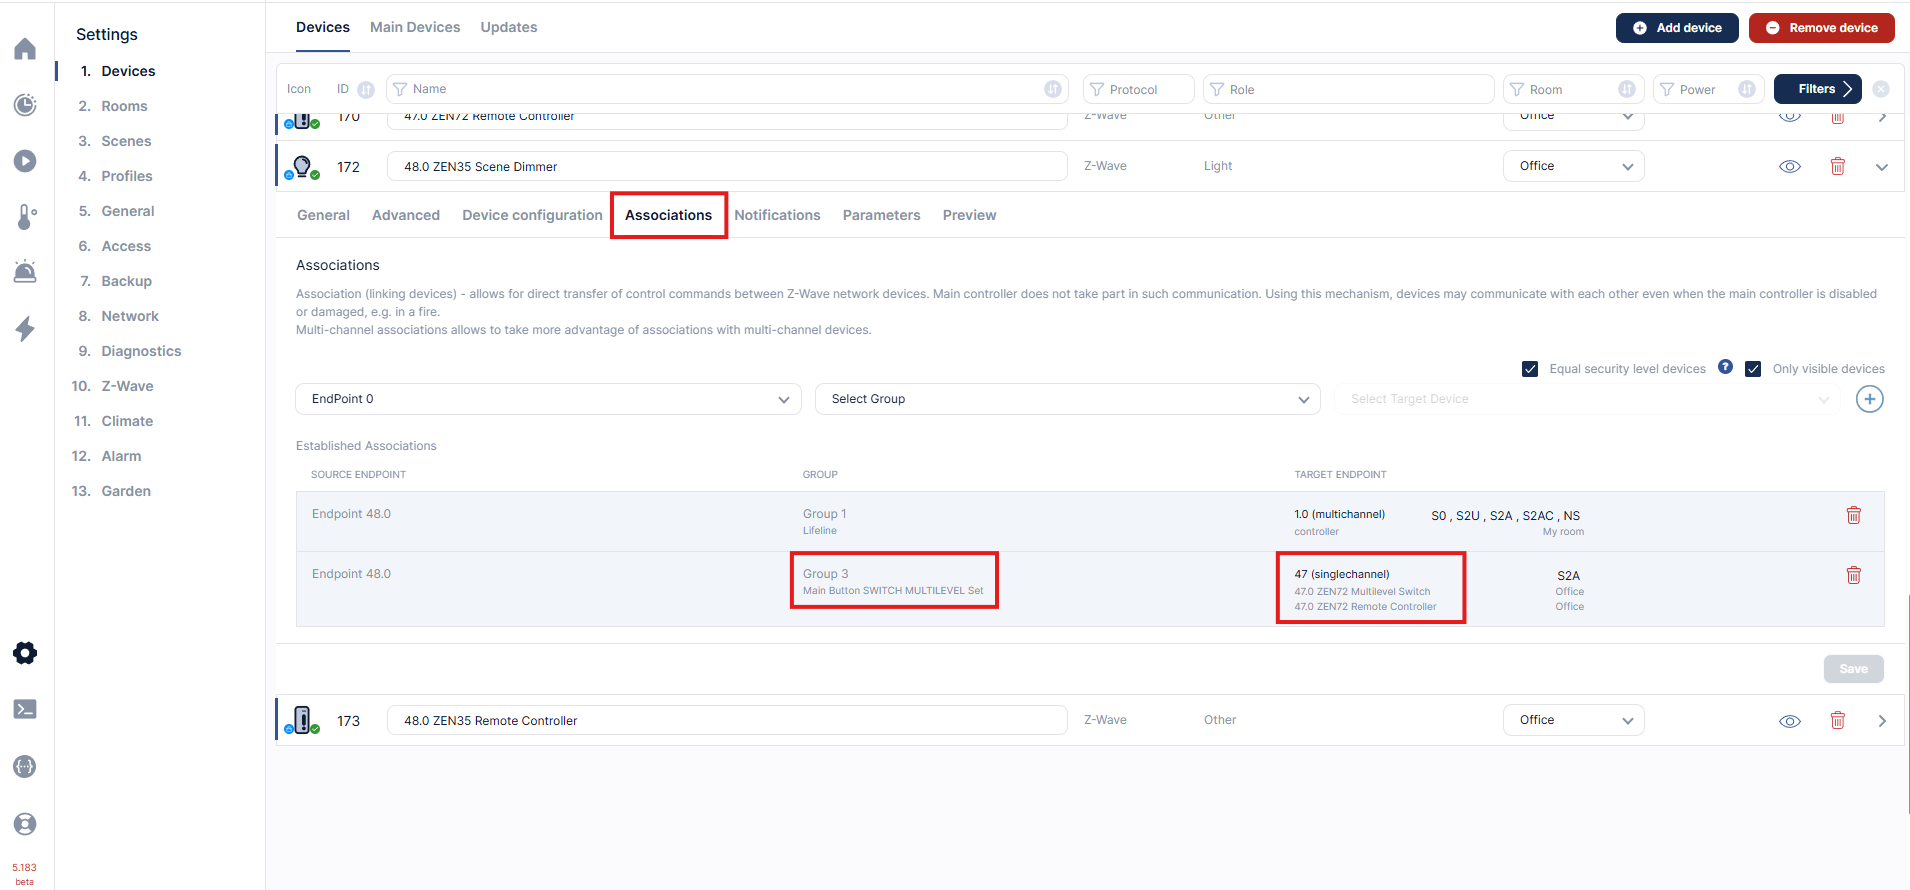Click the Save button
Image resolution: width=1910 pixels, height=890 pixels.
(1854, 669)
